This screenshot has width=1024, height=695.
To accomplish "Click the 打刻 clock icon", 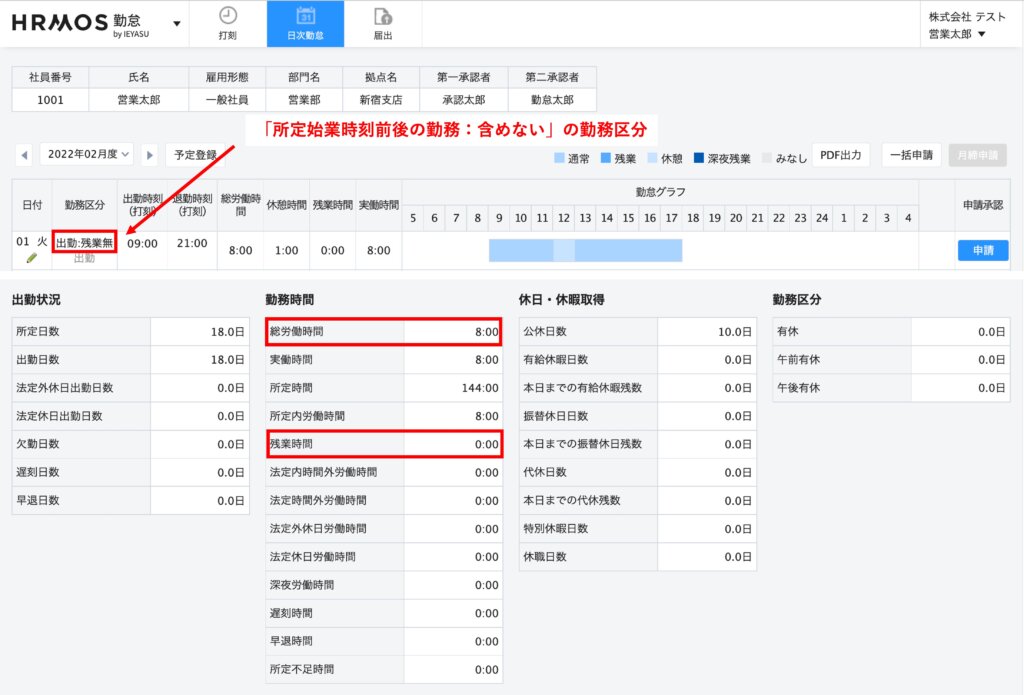I will (228, 16).
